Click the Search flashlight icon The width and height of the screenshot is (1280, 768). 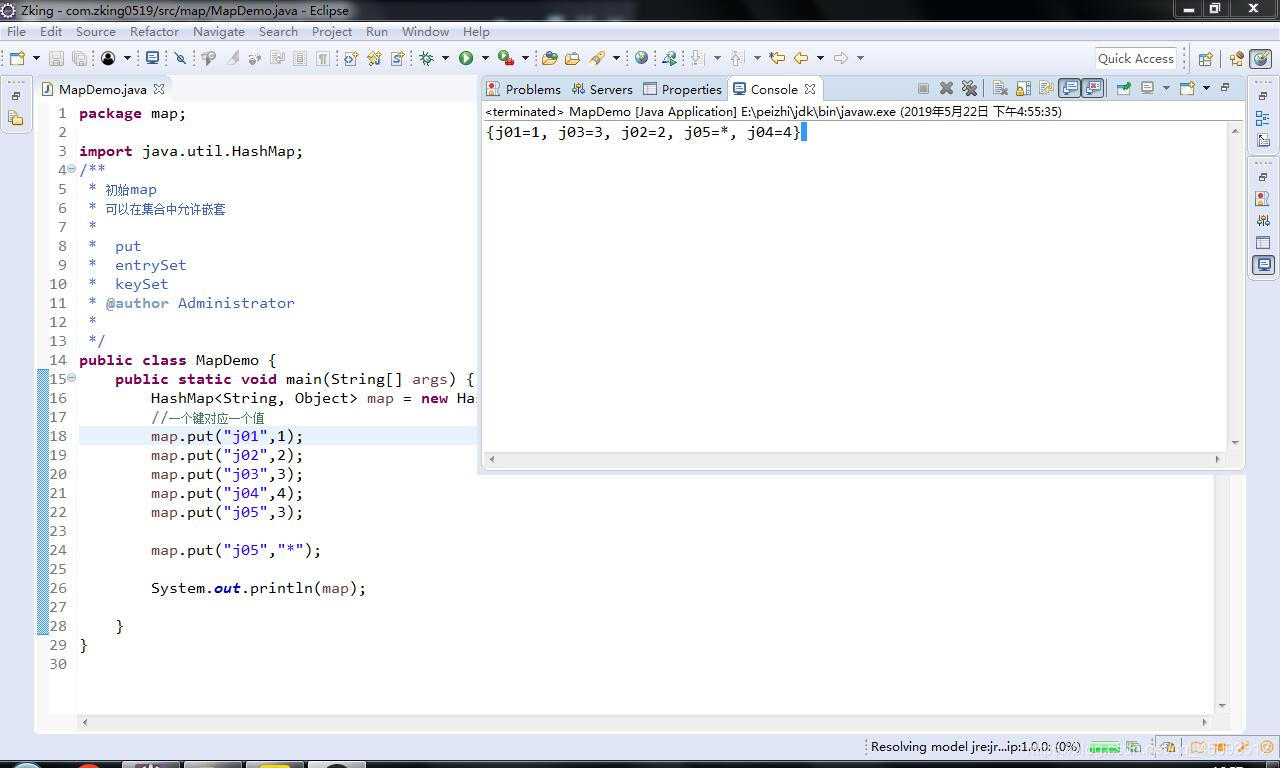click(597, 58)
